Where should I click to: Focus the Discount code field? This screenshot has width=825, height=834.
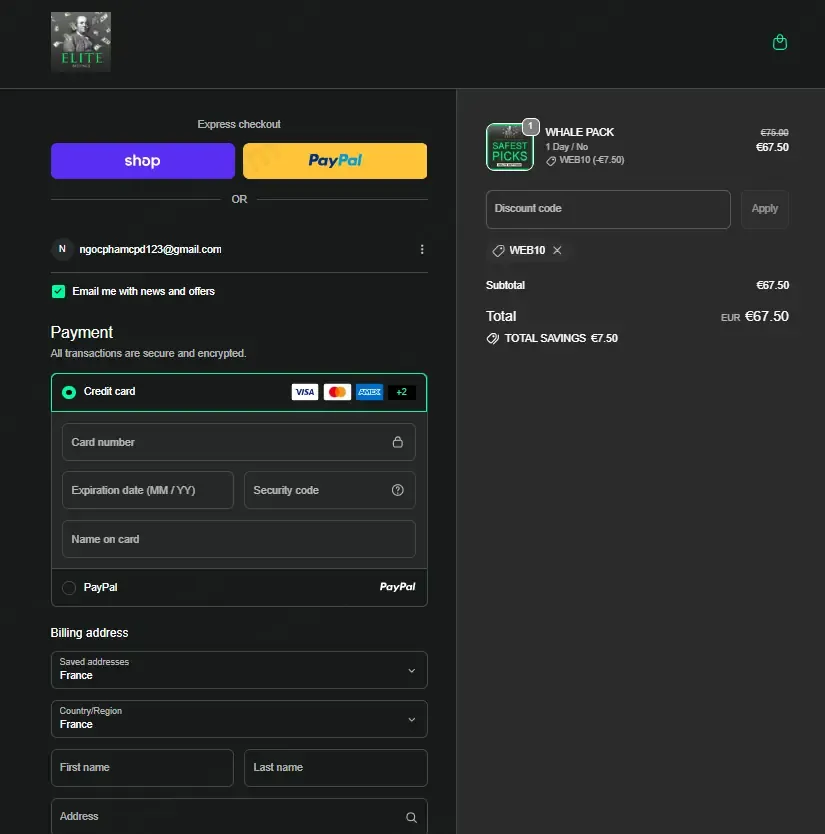click(608, 209)
